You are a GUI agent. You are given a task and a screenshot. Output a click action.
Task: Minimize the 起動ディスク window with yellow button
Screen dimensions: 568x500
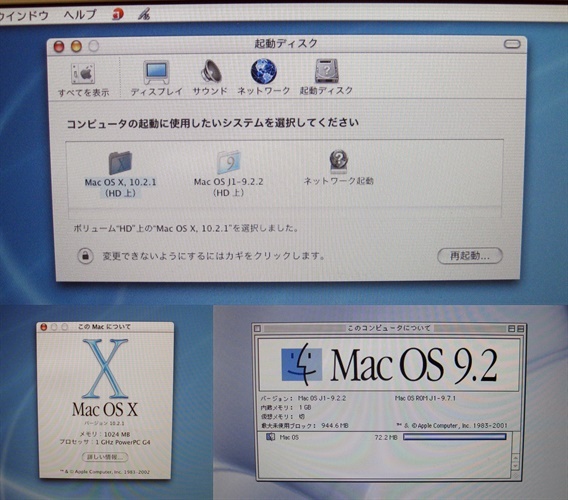point(76,46)
